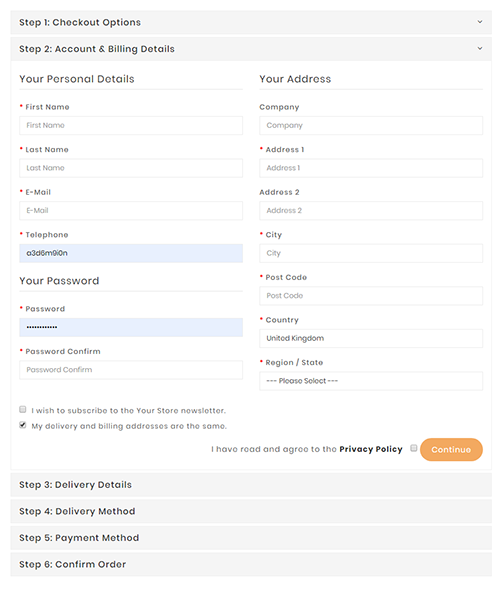Select the Last Name text box
The image size is (504, 589).
pyautogui.click(x=131, y=168)
